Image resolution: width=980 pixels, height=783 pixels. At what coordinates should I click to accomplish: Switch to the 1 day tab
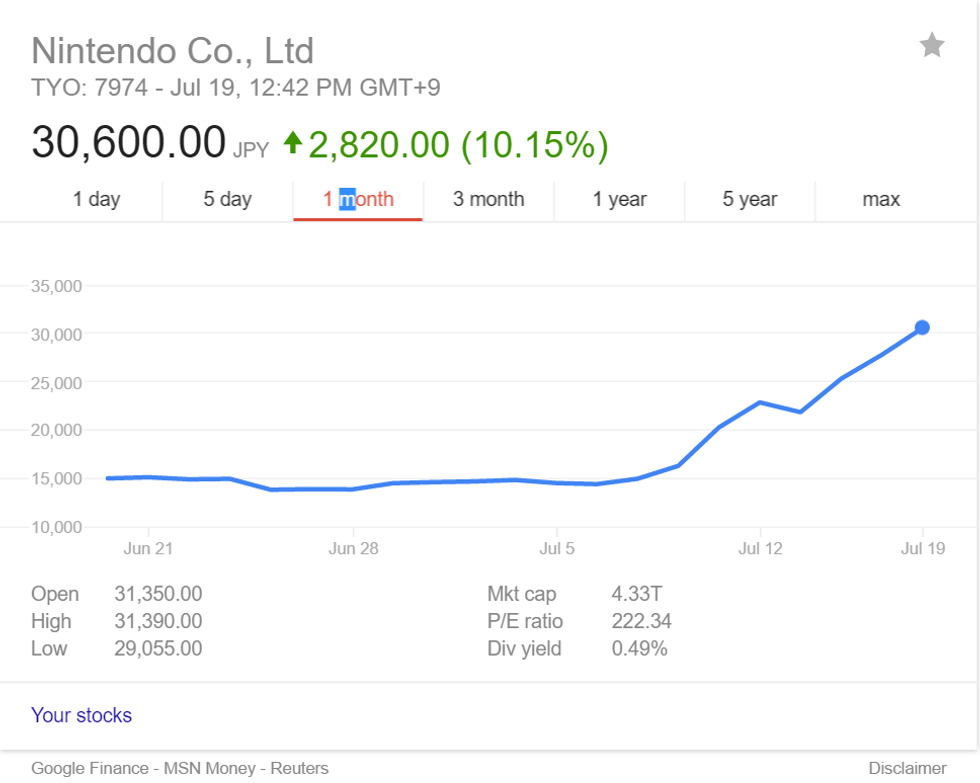96,199
